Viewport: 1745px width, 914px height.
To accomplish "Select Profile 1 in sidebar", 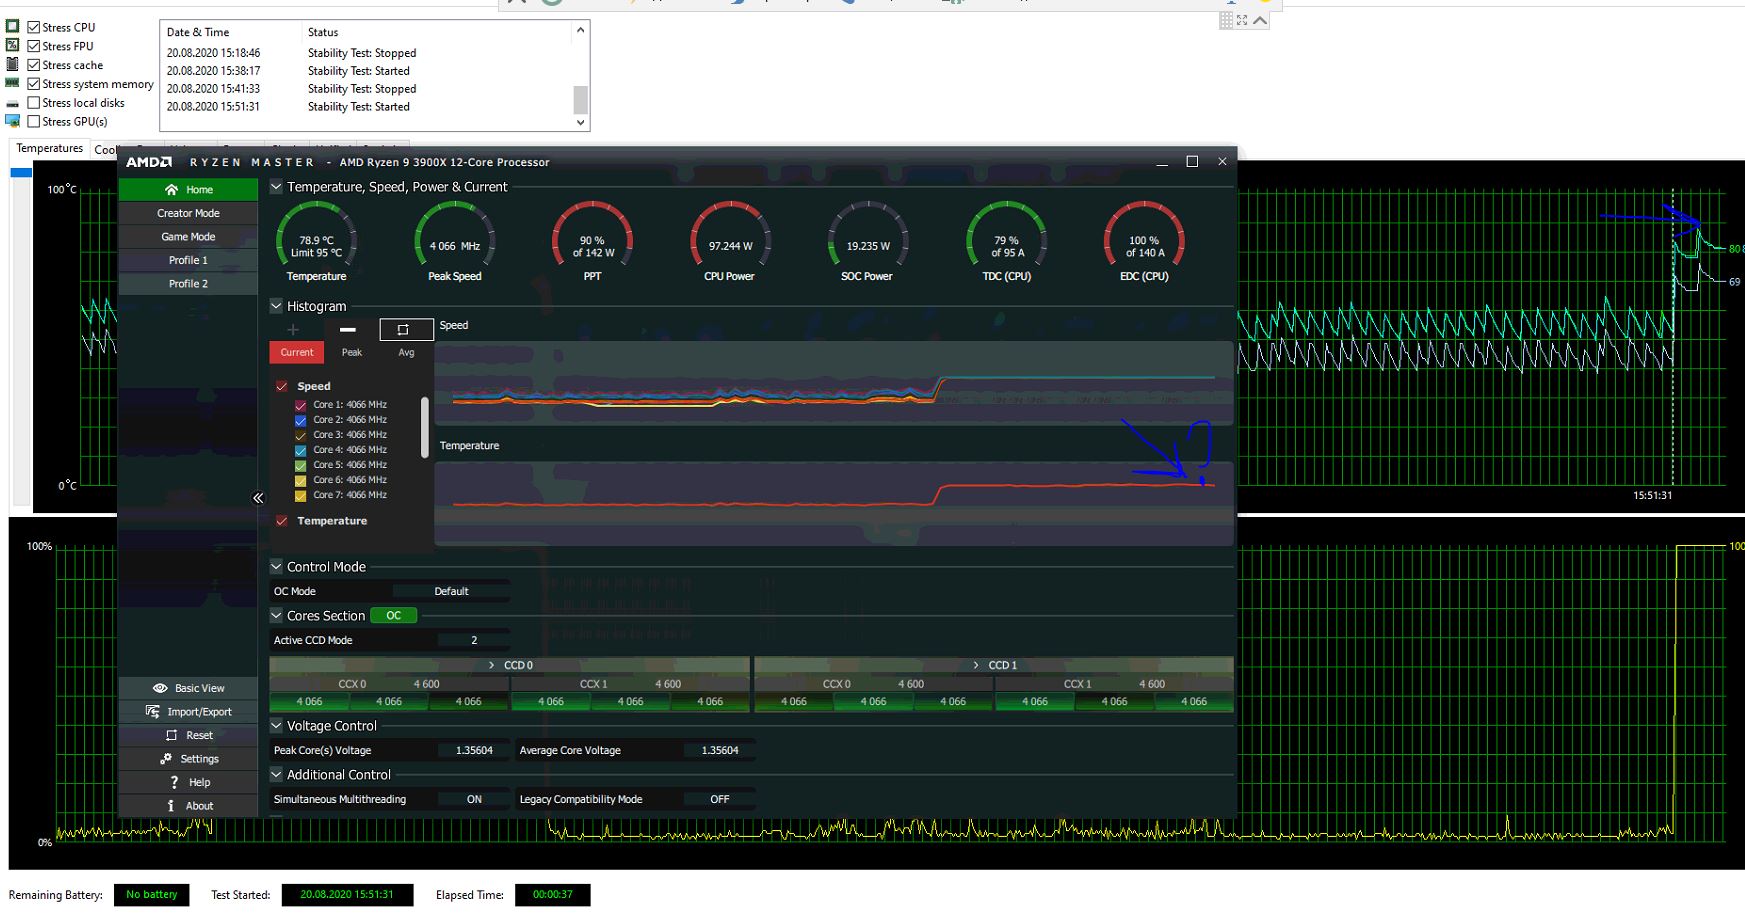I will point(188,260).
